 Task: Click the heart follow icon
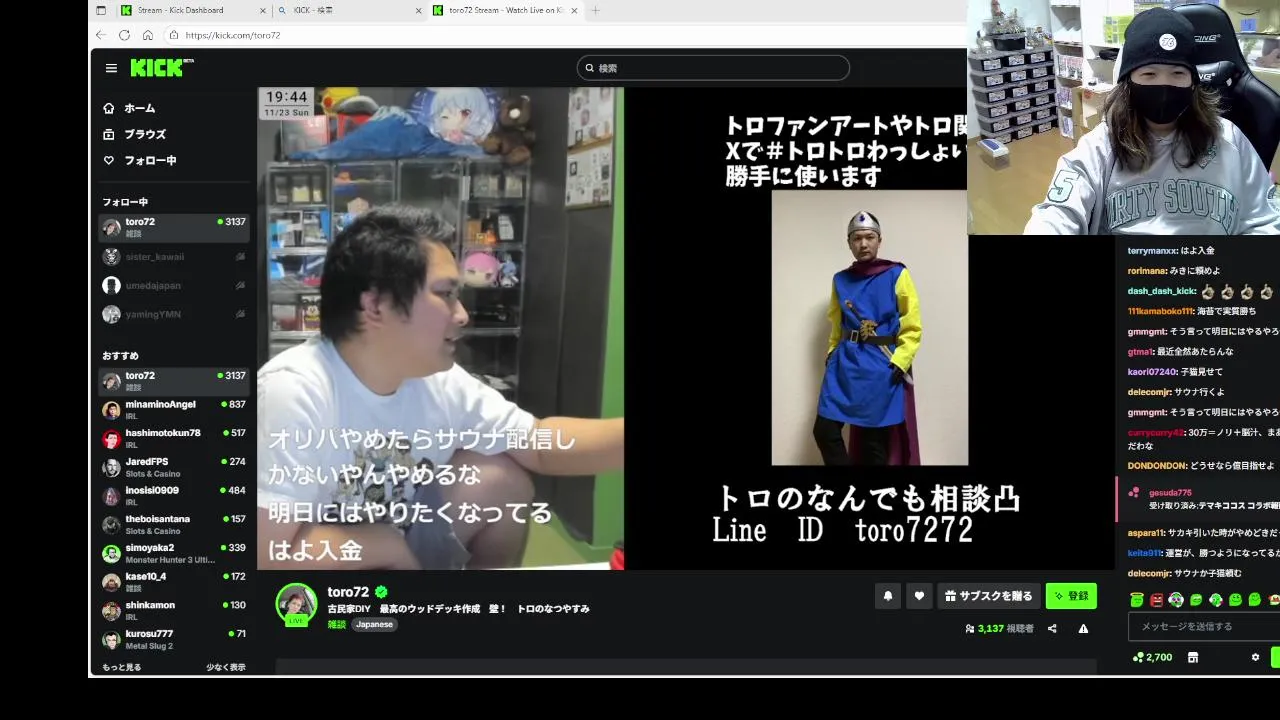click(x=919, y=596)
